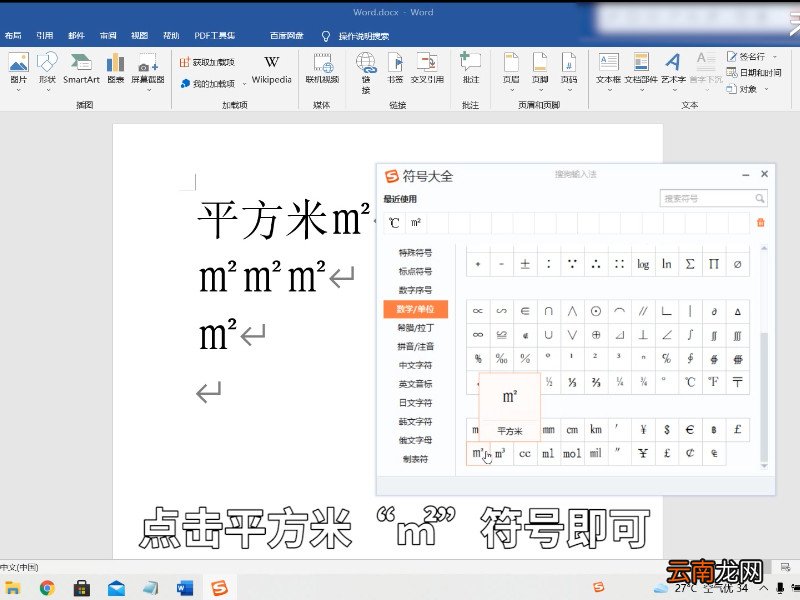Viewport: 800px width, 600px height.
Task: Insert a 交叉引用 cross-reference
Action: [x=427, y=69]
